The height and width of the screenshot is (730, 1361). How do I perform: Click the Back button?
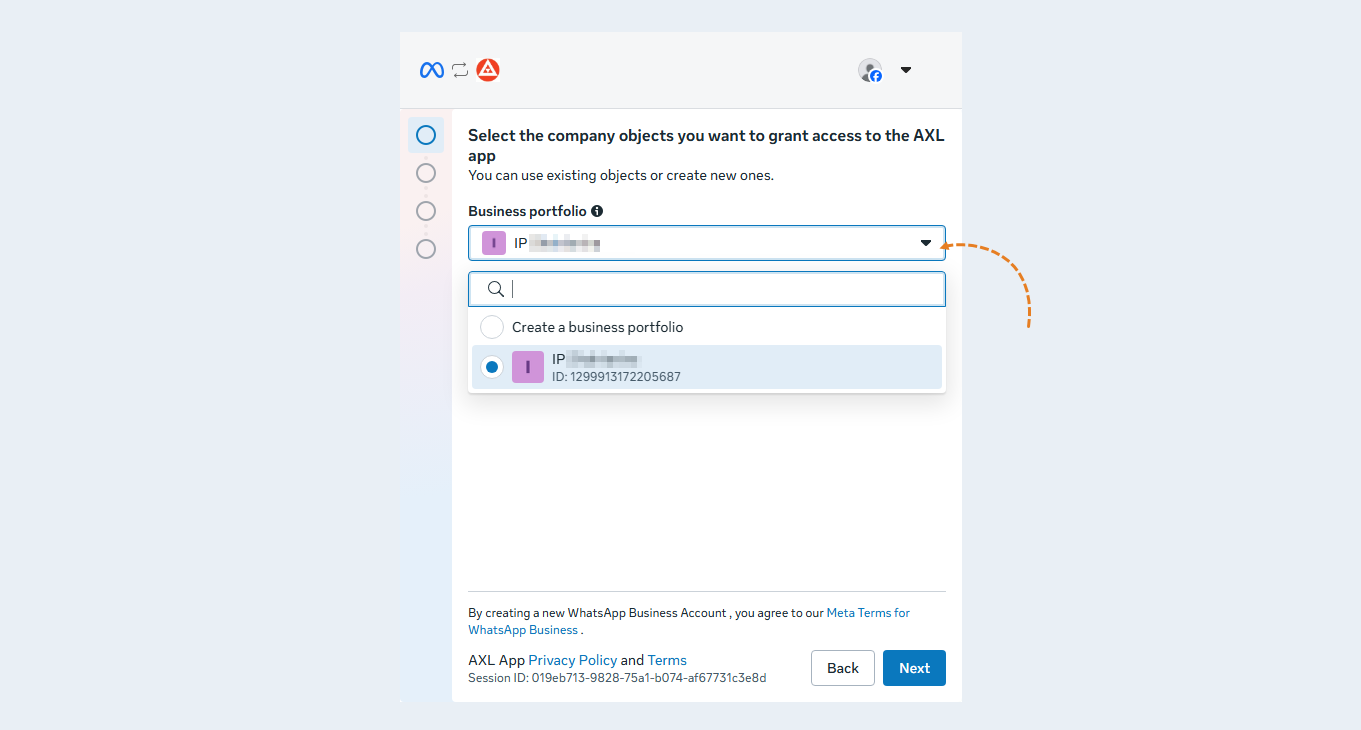843,668
